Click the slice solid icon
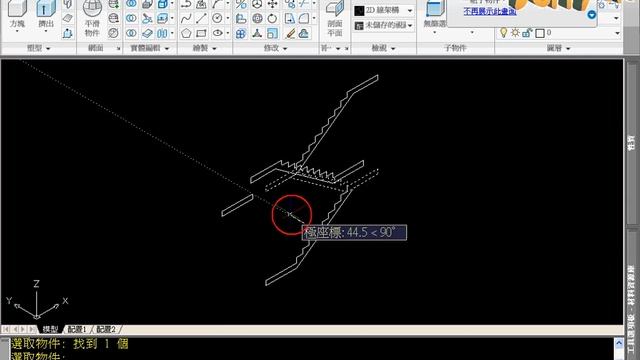 pyautogui.click(x=147, y=18)
